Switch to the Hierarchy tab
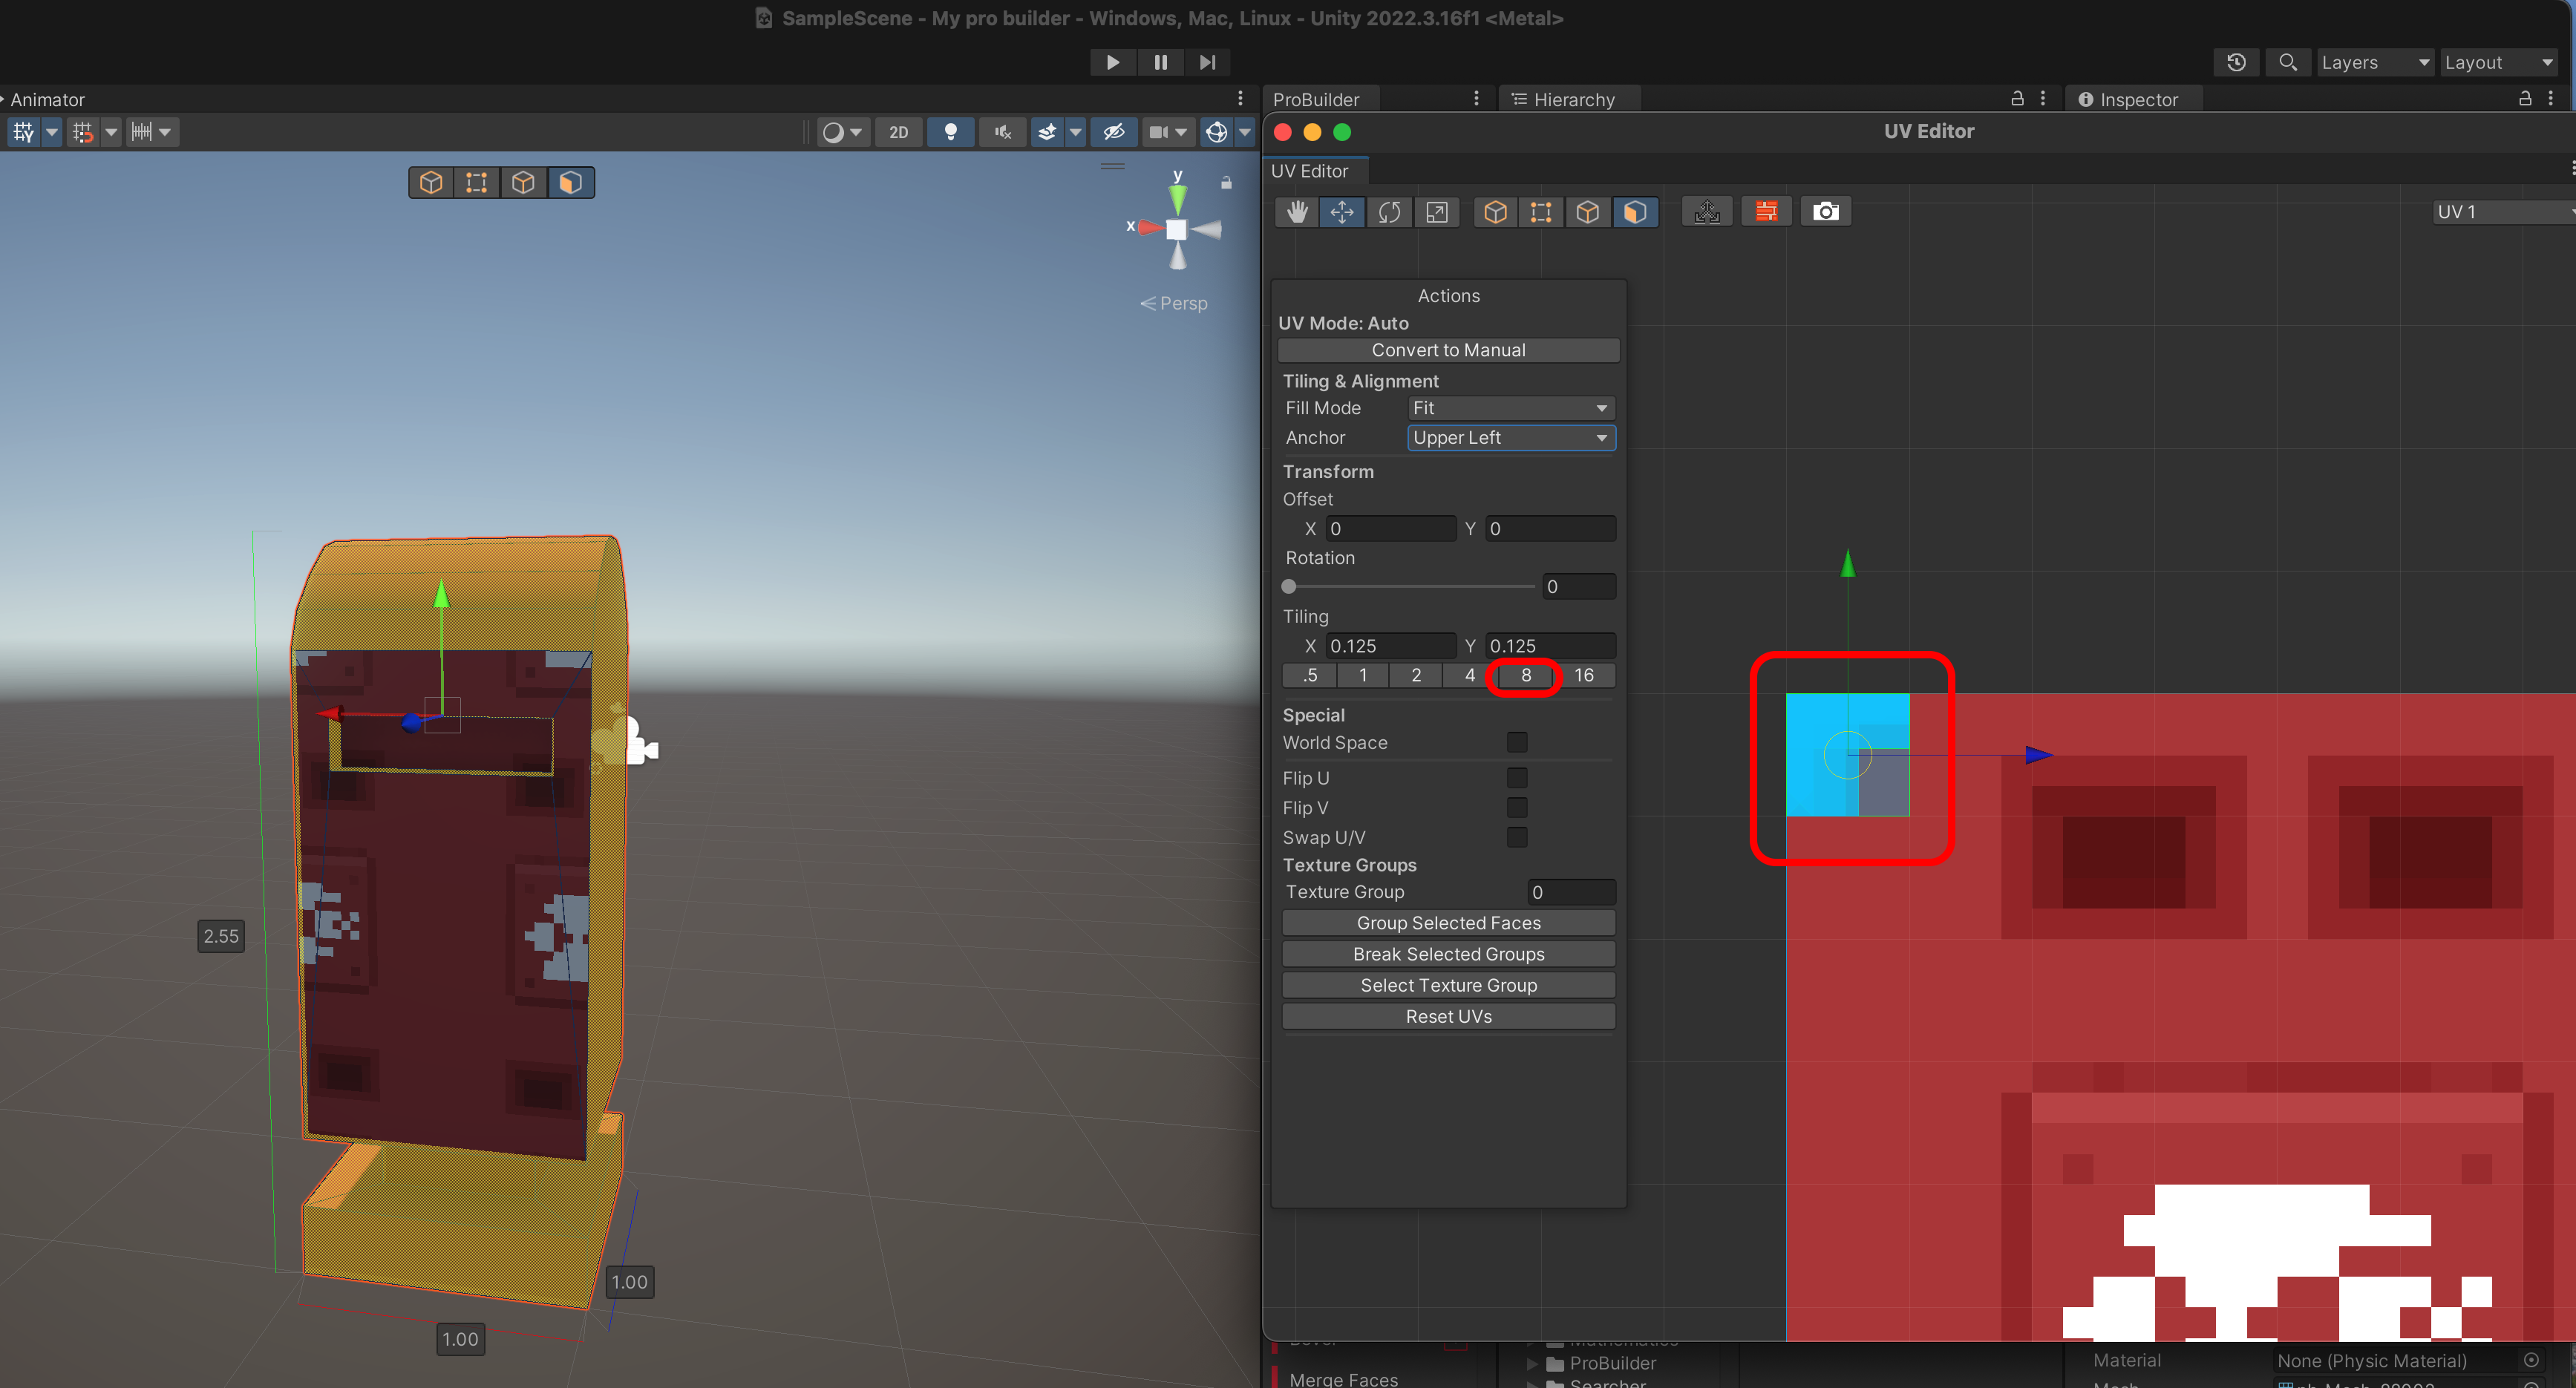 (x=1564, y=100)
